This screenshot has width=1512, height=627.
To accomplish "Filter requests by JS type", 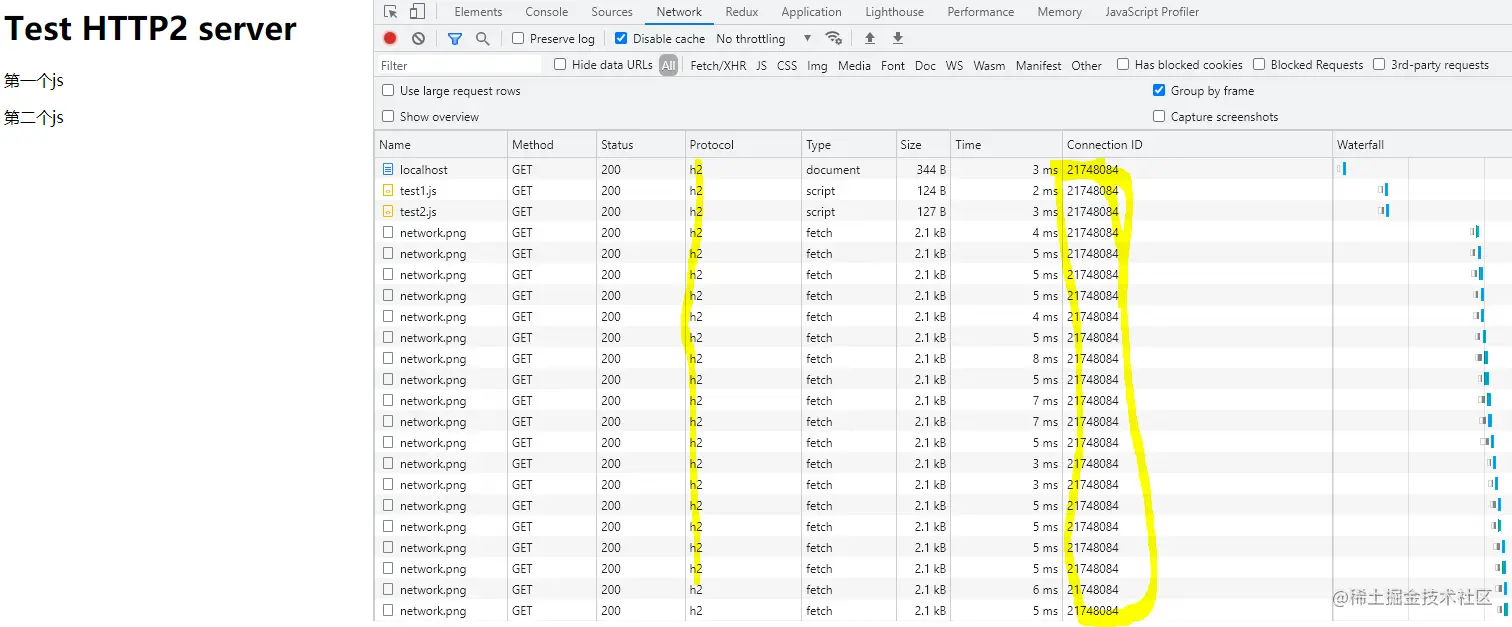I will [762, 65].
